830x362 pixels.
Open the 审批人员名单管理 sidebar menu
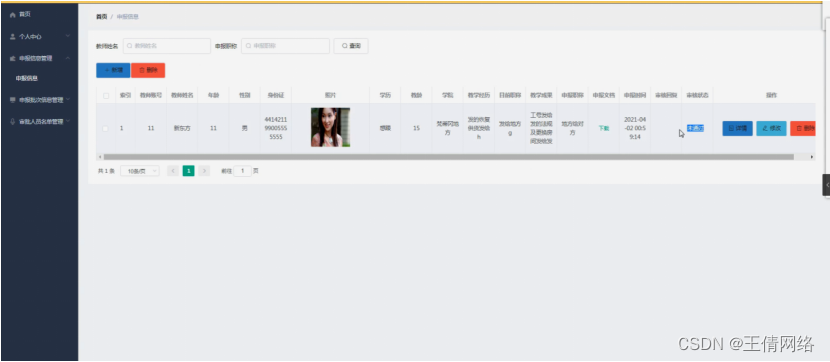click(x=39, y=121)
